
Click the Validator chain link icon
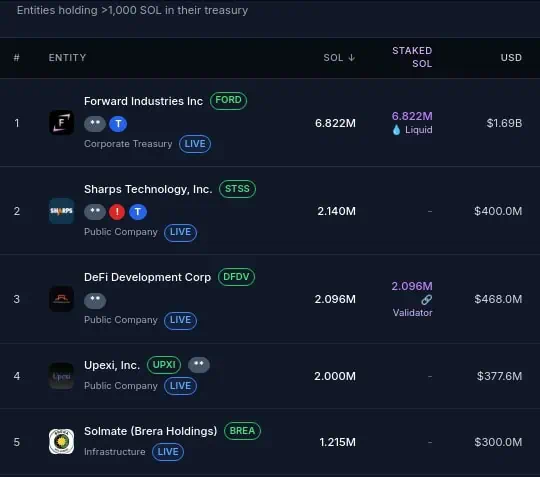coord(426,300)
